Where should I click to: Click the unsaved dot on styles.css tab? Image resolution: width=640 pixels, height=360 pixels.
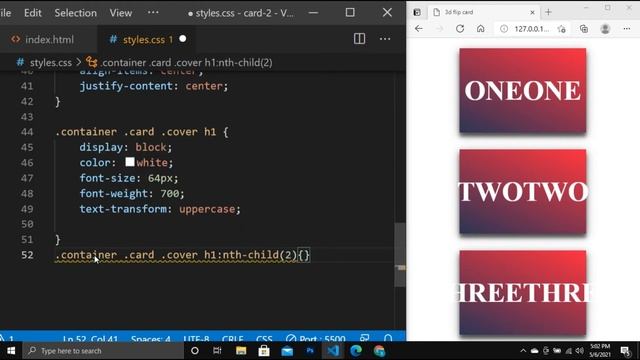tap(183, 39)
